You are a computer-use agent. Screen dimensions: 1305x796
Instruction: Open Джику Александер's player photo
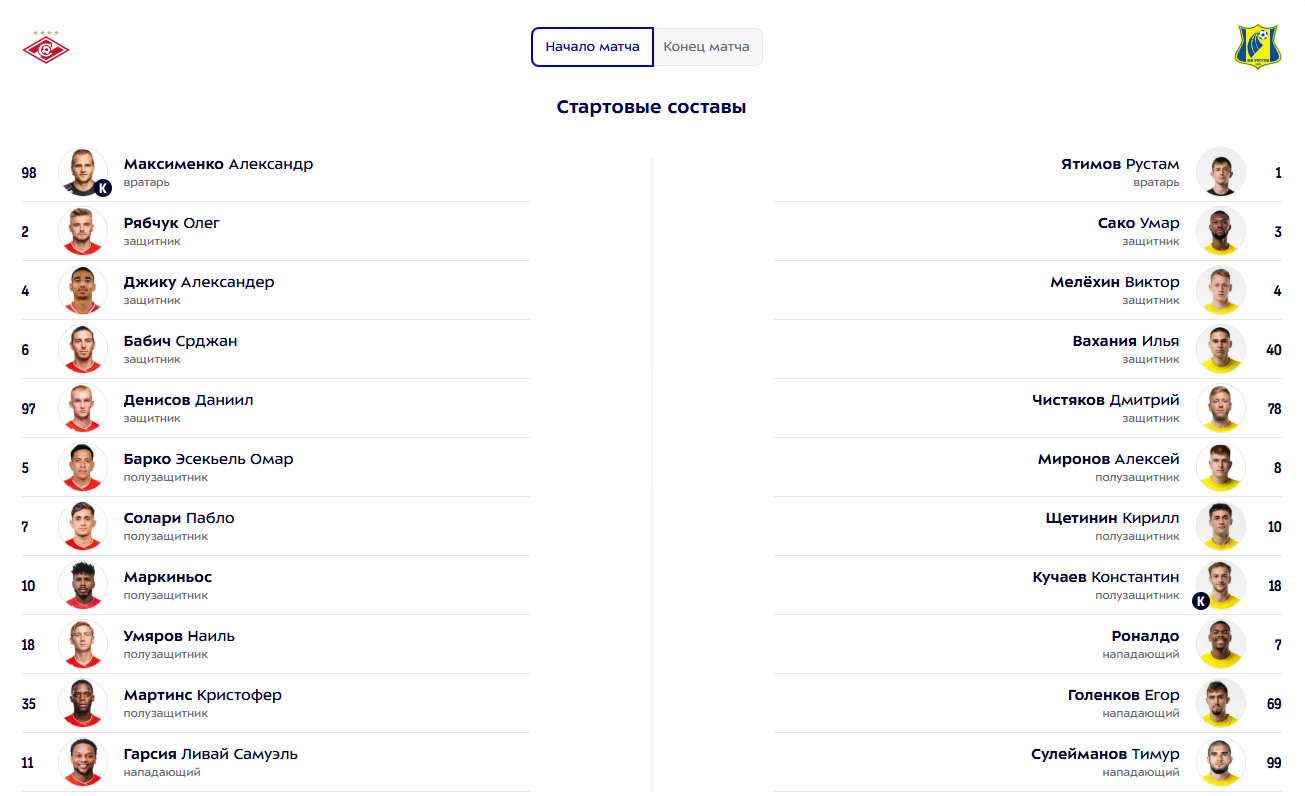click(83, 290)
